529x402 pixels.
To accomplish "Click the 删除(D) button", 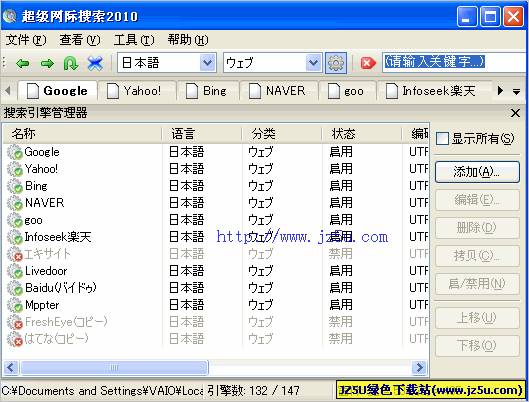I will (477, 228).
